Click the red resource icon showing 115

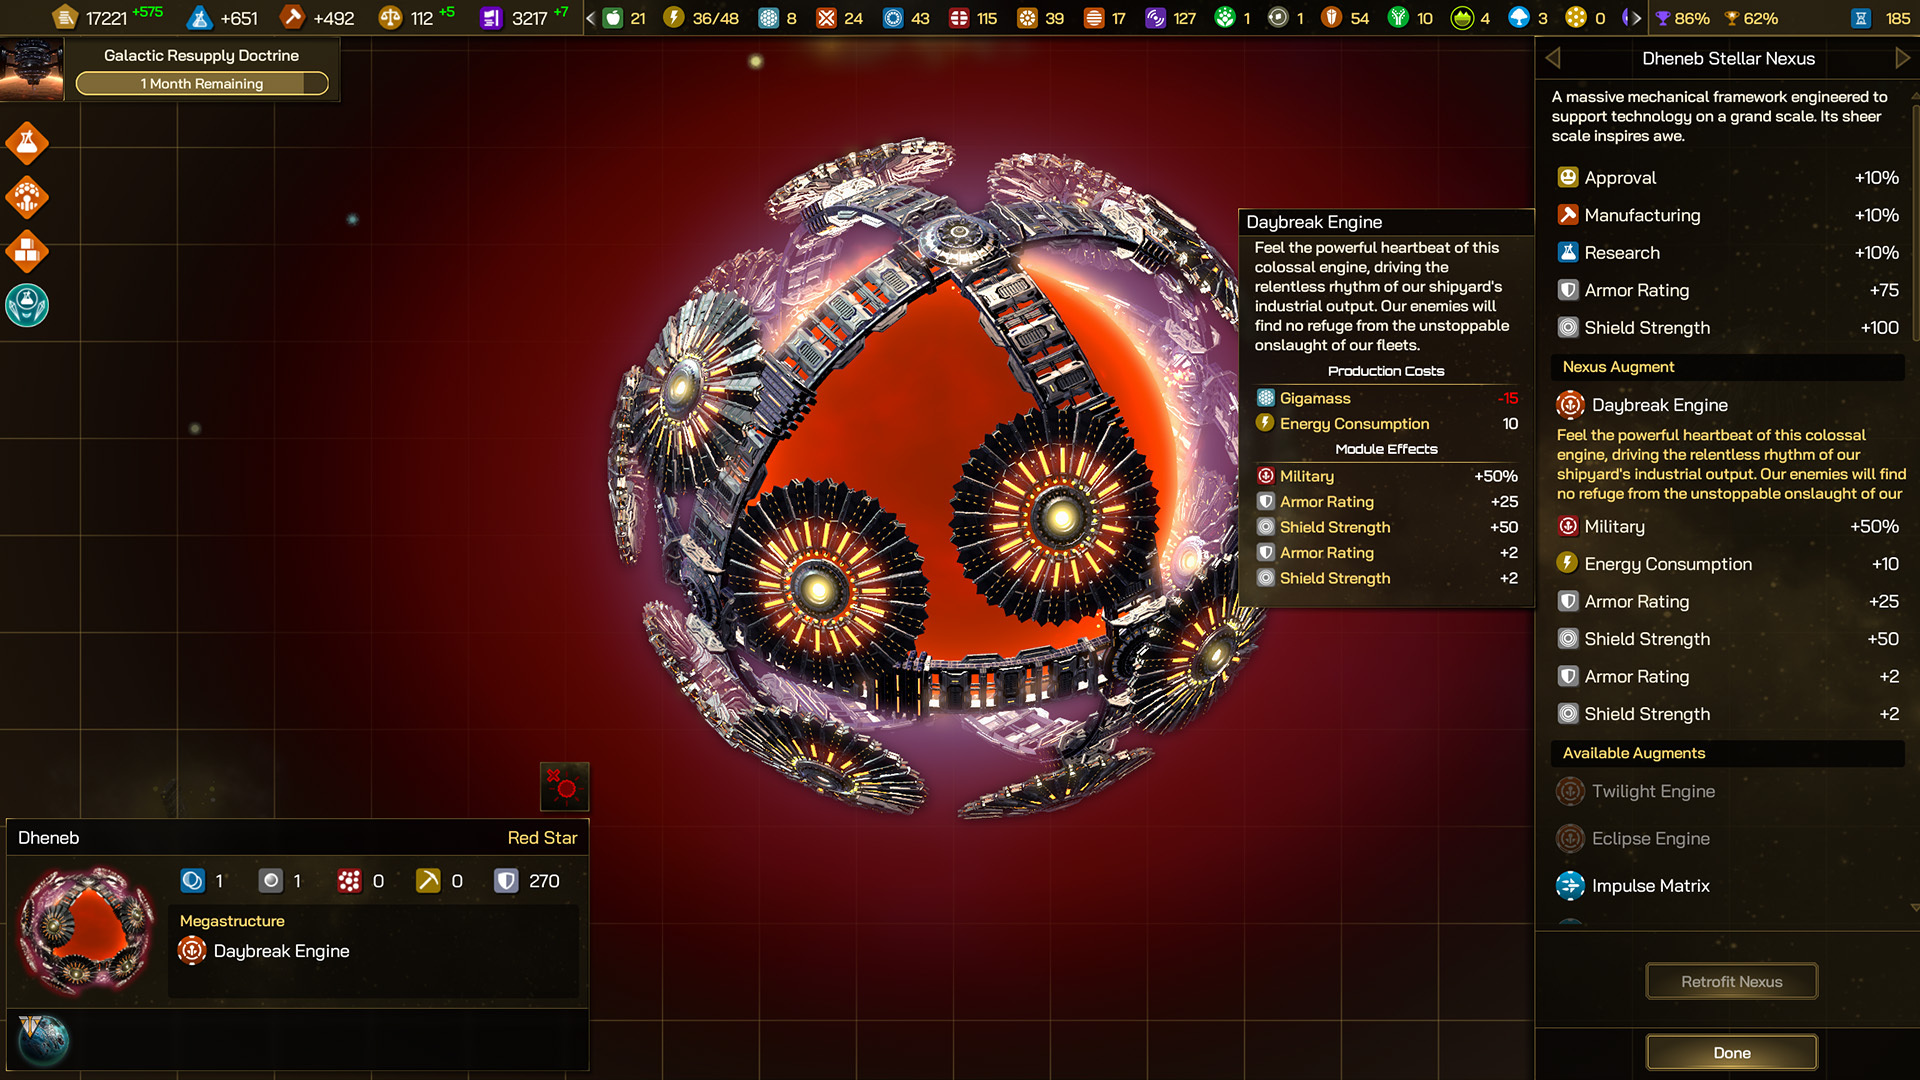point(959,18)
